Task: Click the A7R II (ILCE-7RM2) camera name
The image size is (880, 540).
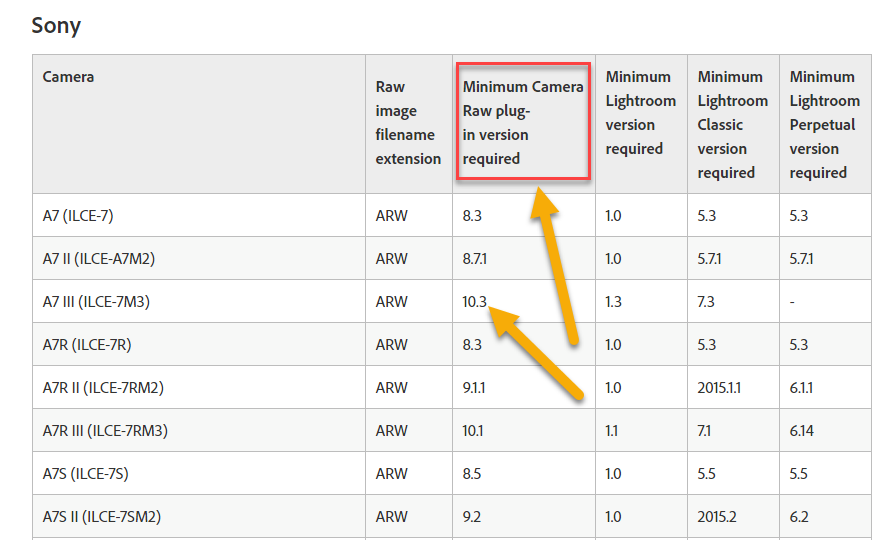Action: [x=101, y=388]
